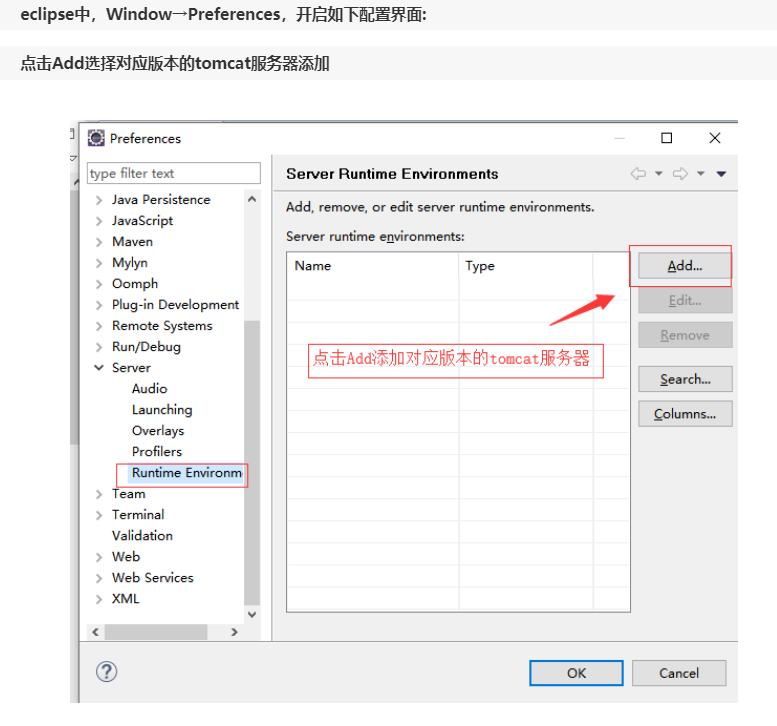777x726 pixels.
Task: Click the horizontal scrollbar left arrow
Action: [96, 632]
